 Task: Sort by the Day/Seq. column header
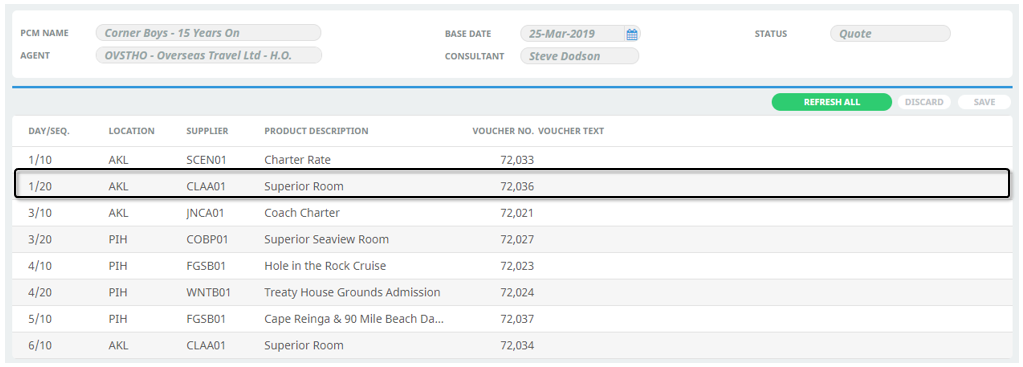[x=49, y=131]
